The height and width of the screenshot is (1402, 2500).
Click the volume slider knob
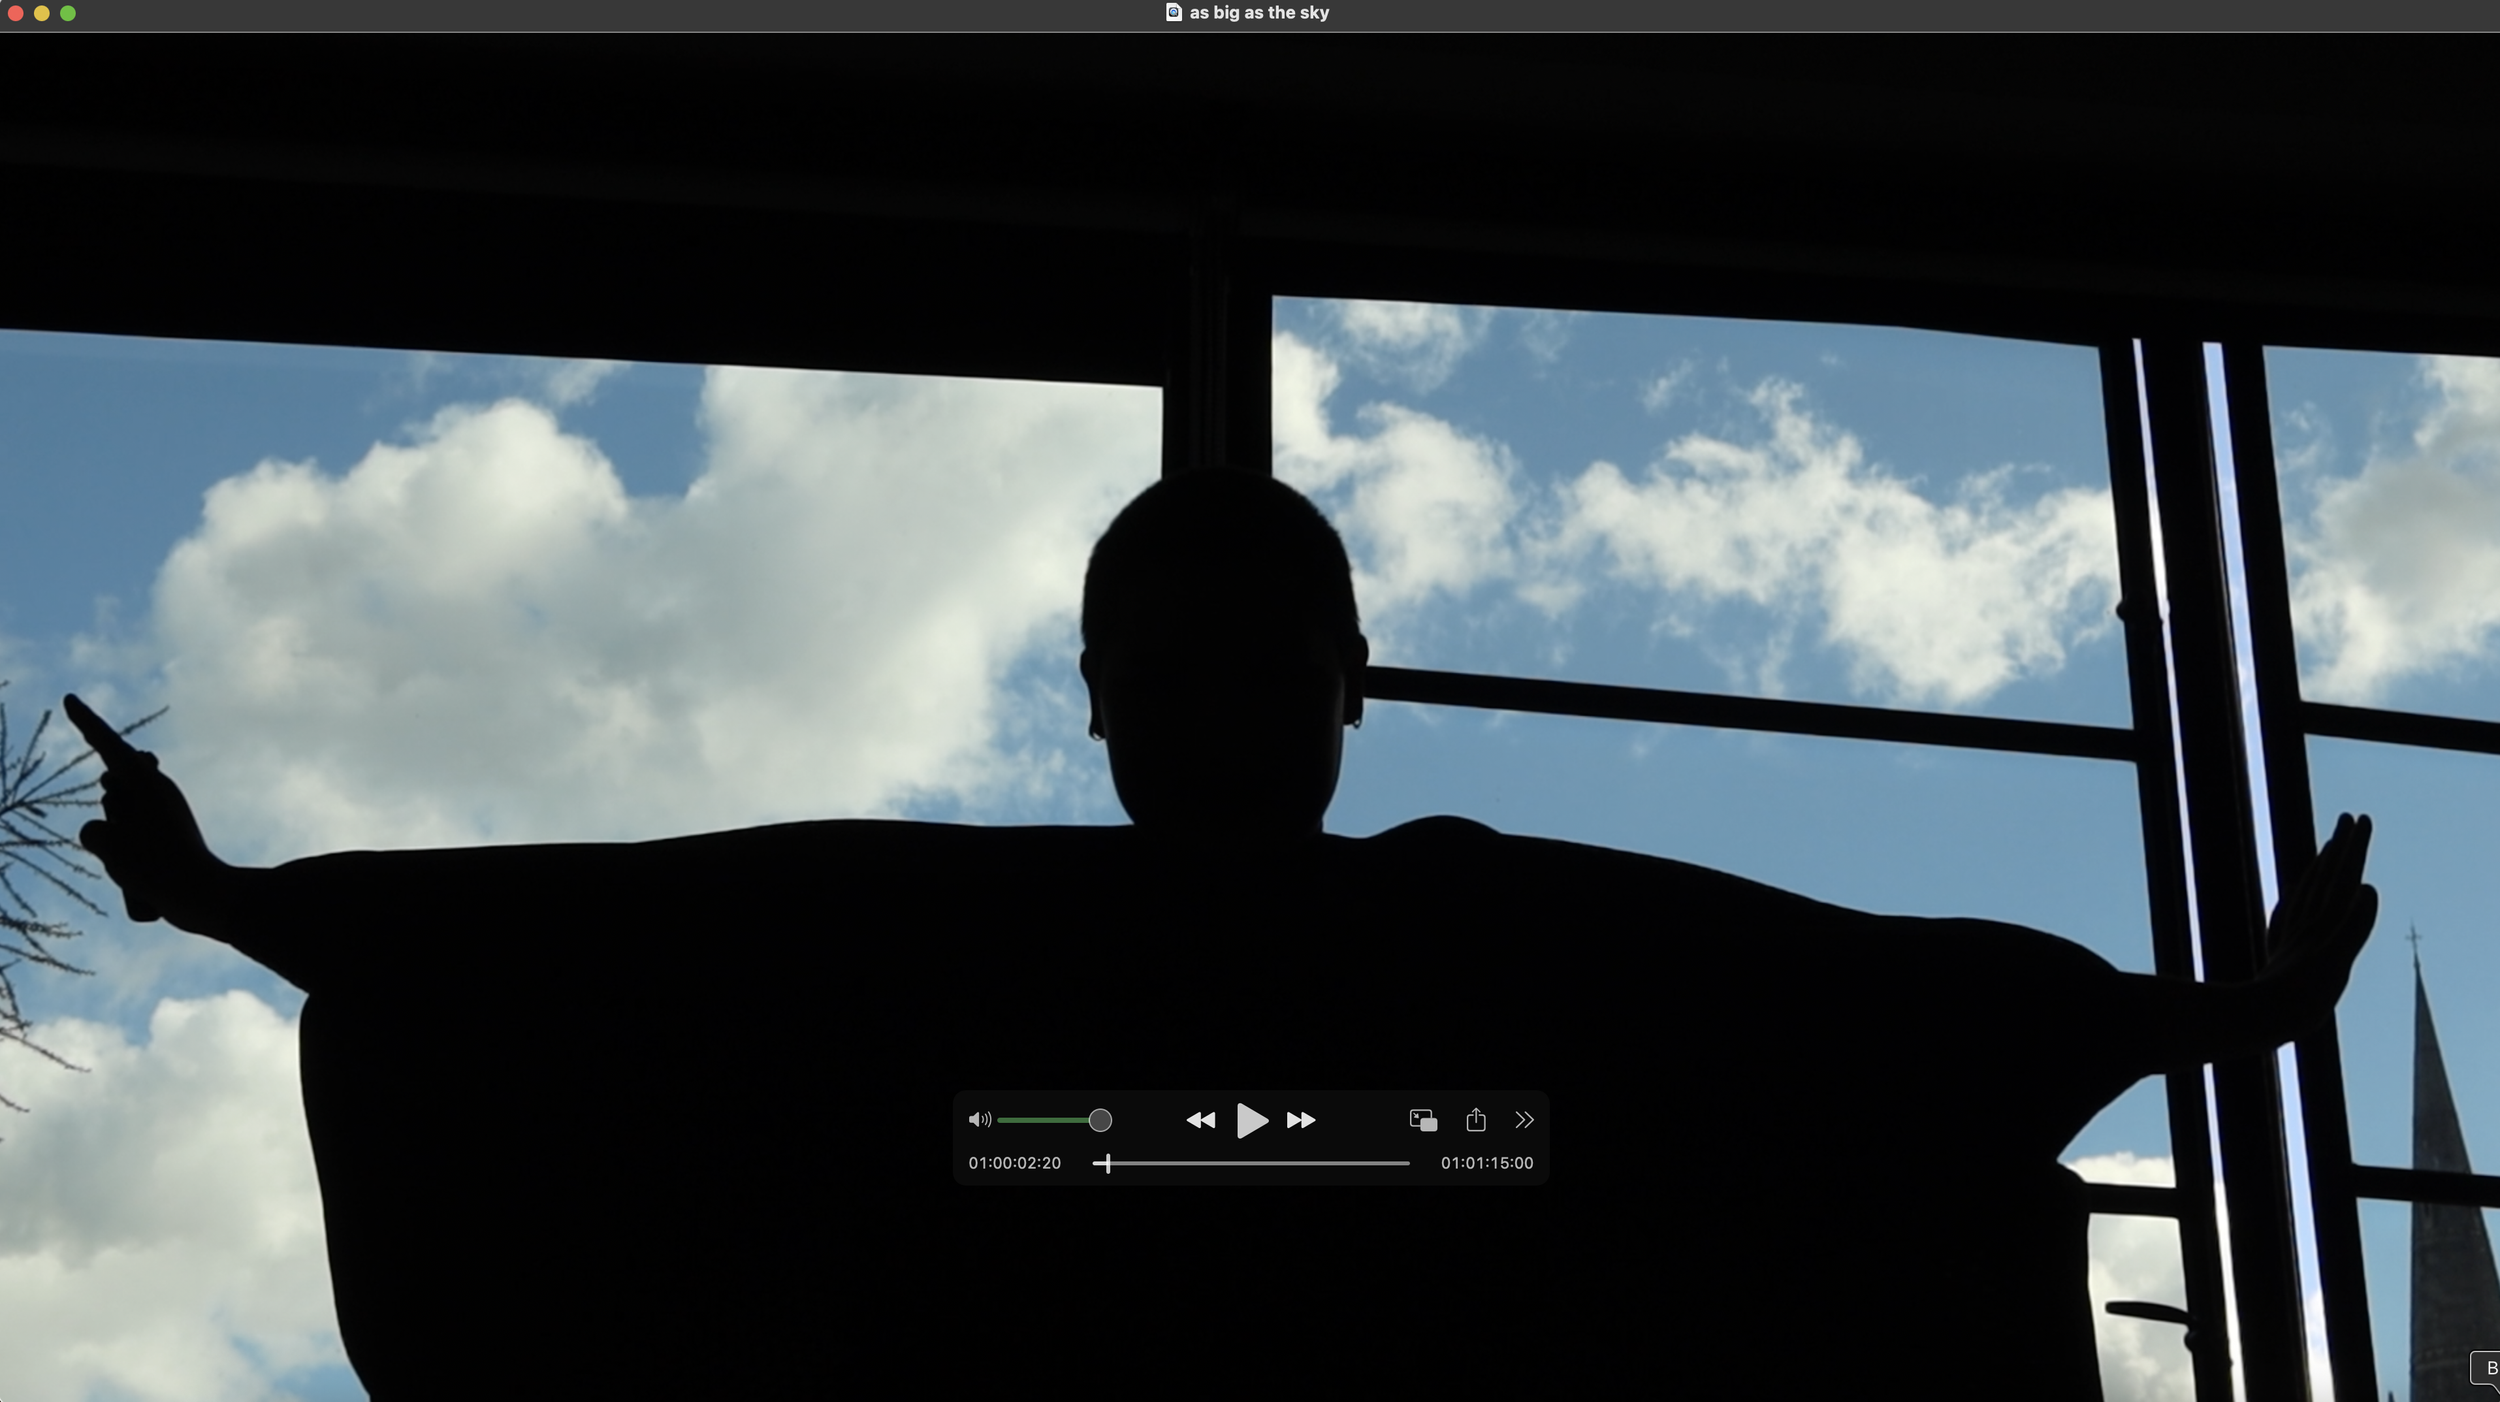coord(1100,1120)
